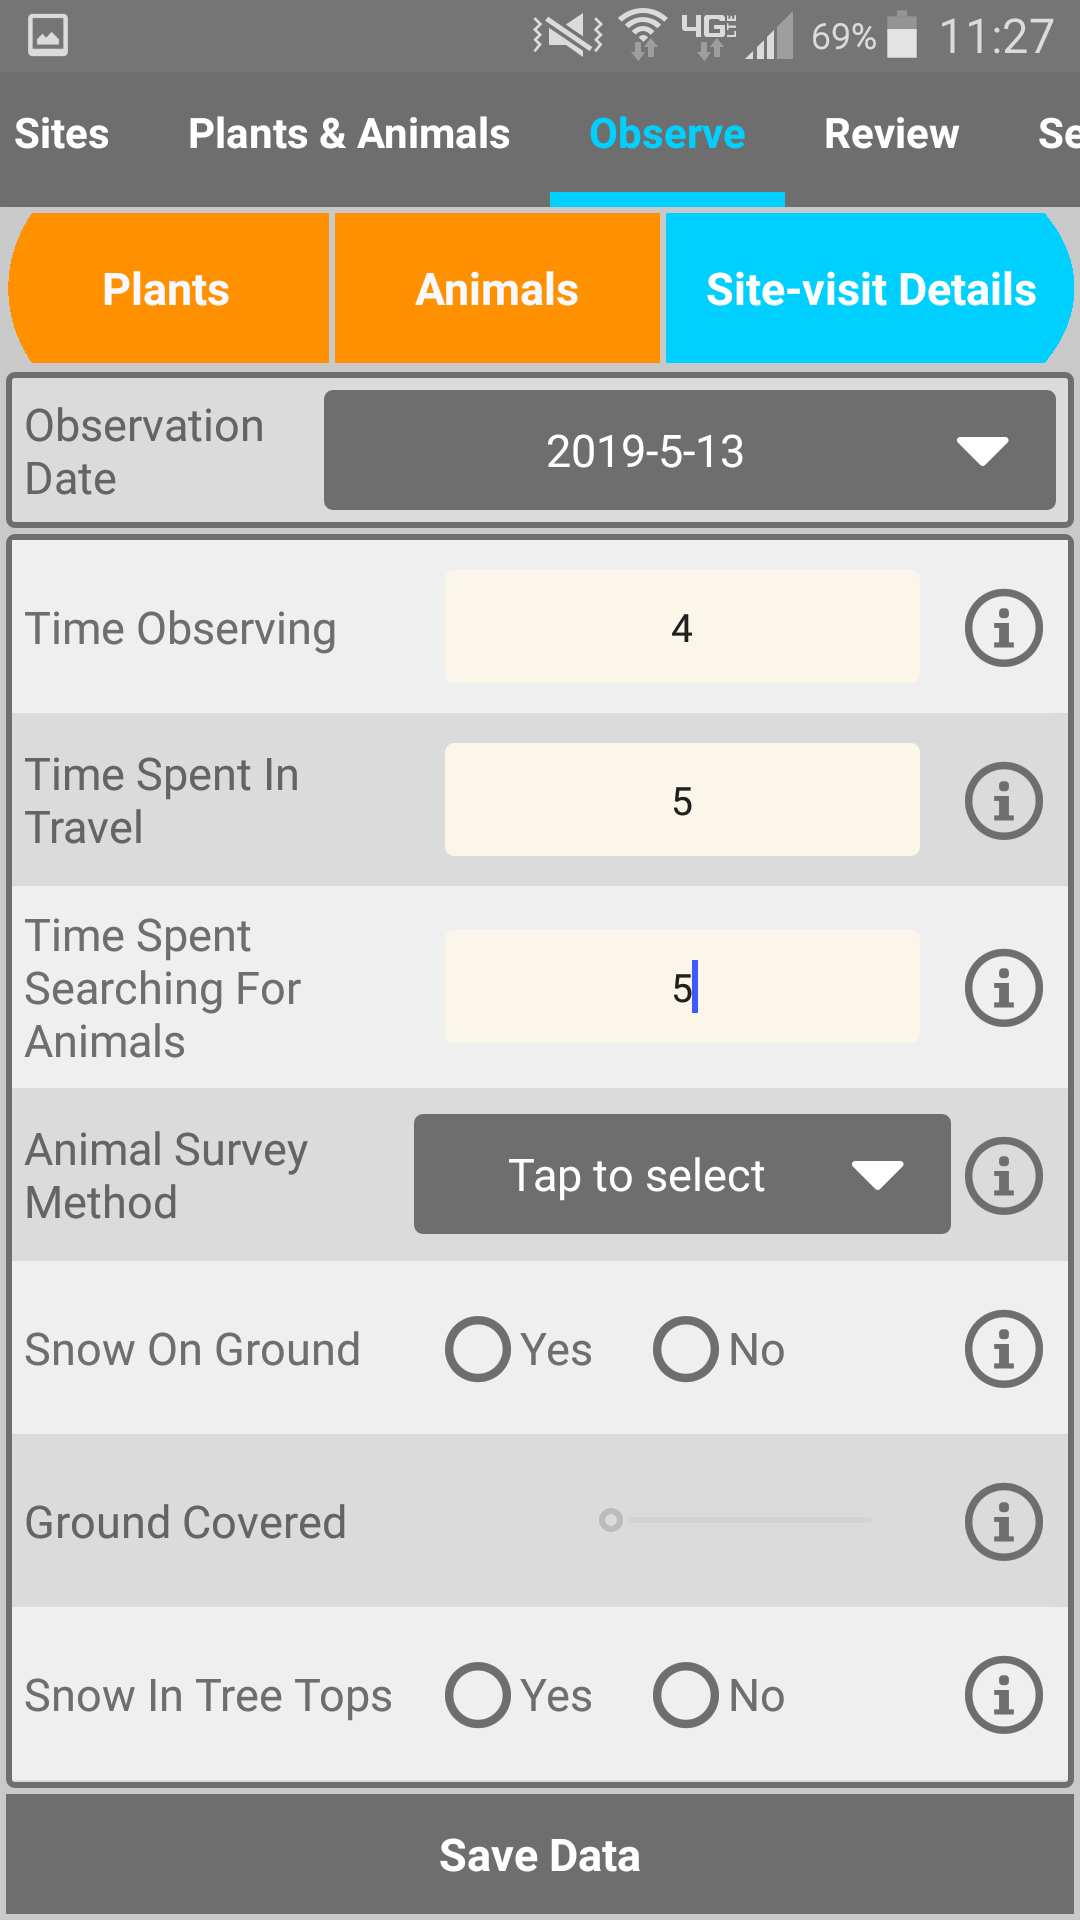Go to Plants & Animals tab
The image size is (1080, 1920).
click(x=349, y=134)
